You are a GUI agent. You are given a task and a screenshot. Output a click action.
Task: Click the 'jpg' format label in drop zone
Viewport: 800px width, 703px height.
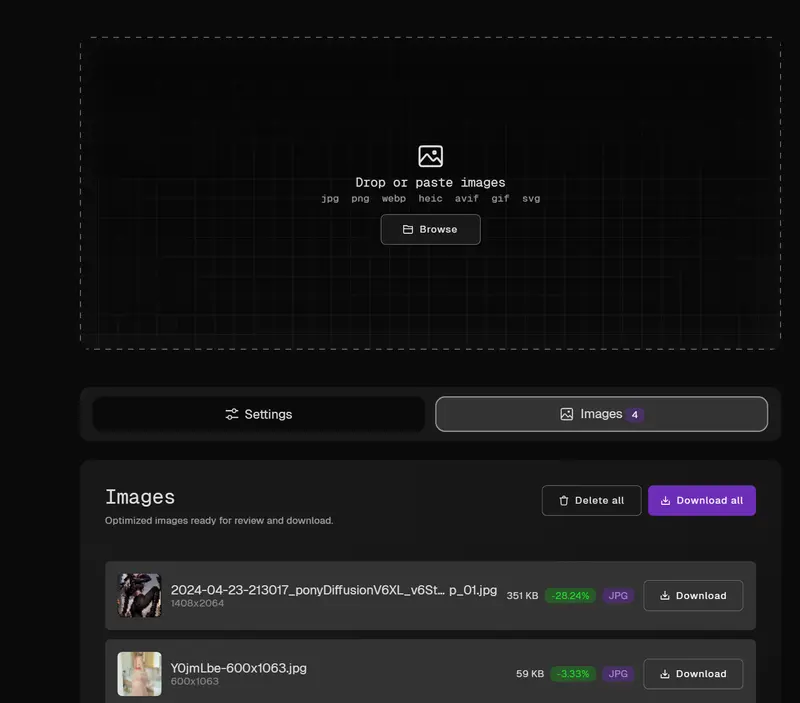click(x=330, y=198)
